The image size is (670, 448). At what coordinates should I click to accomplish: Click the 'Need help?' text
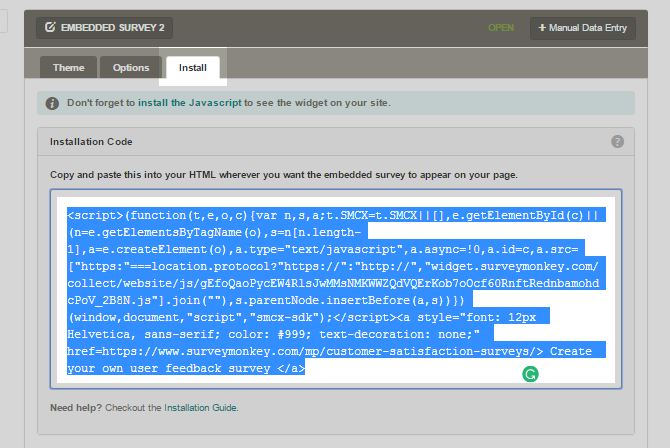[x=76, y=408]
